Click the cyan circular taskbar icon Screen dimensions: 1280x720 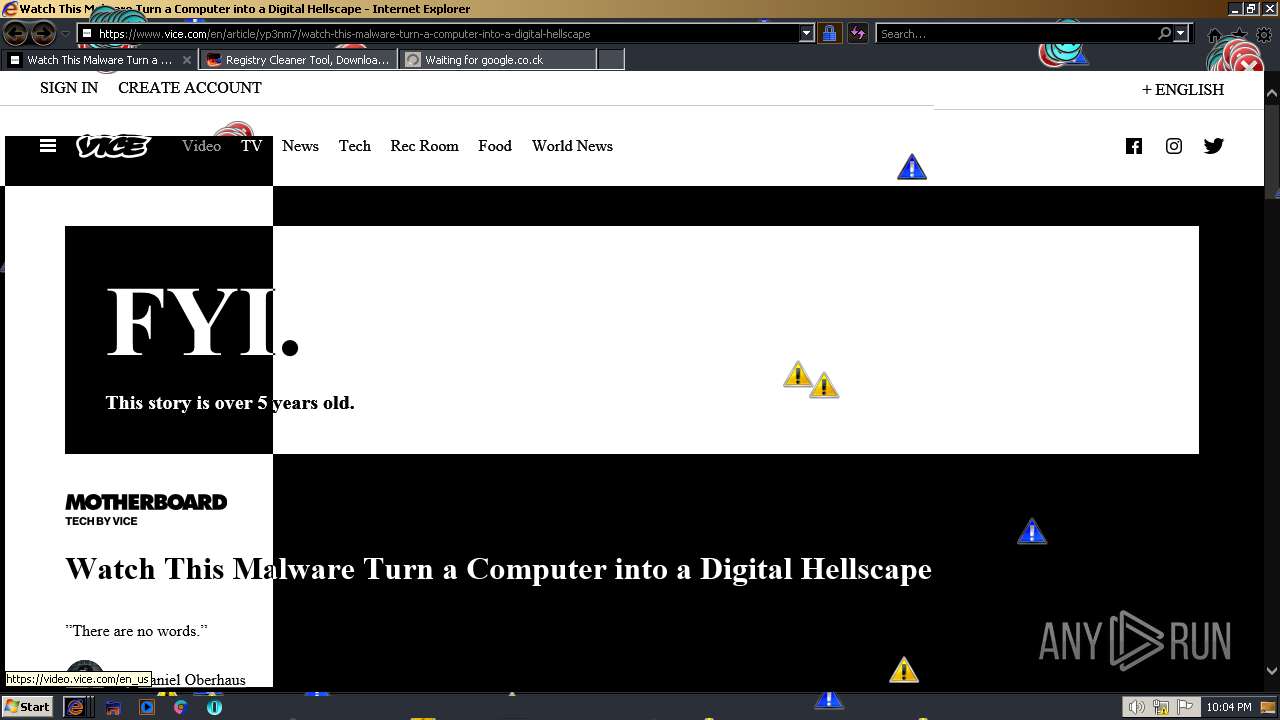[x=214, y=707]
